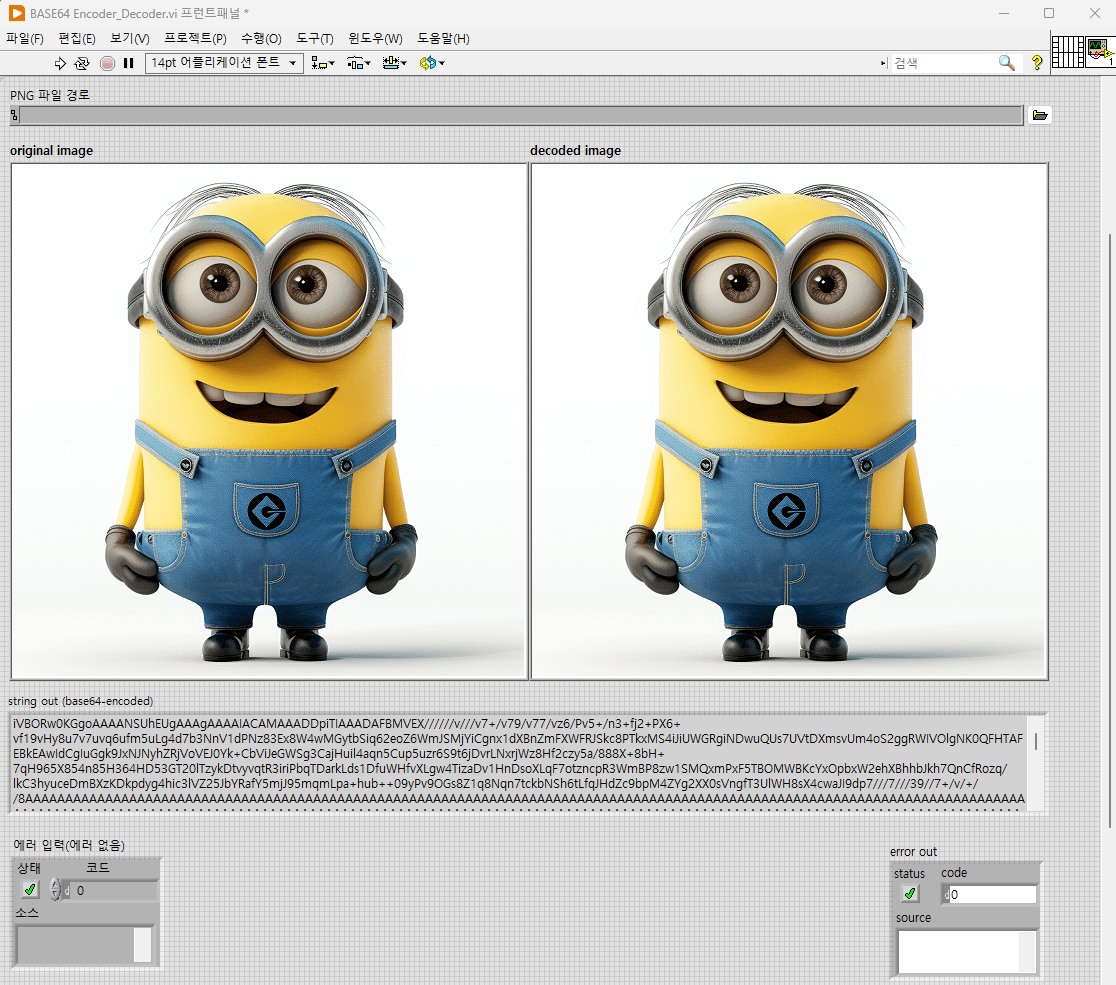1116x985 pixels.
Task: Run the VI with the arrow button
Action: coord(60,63)
